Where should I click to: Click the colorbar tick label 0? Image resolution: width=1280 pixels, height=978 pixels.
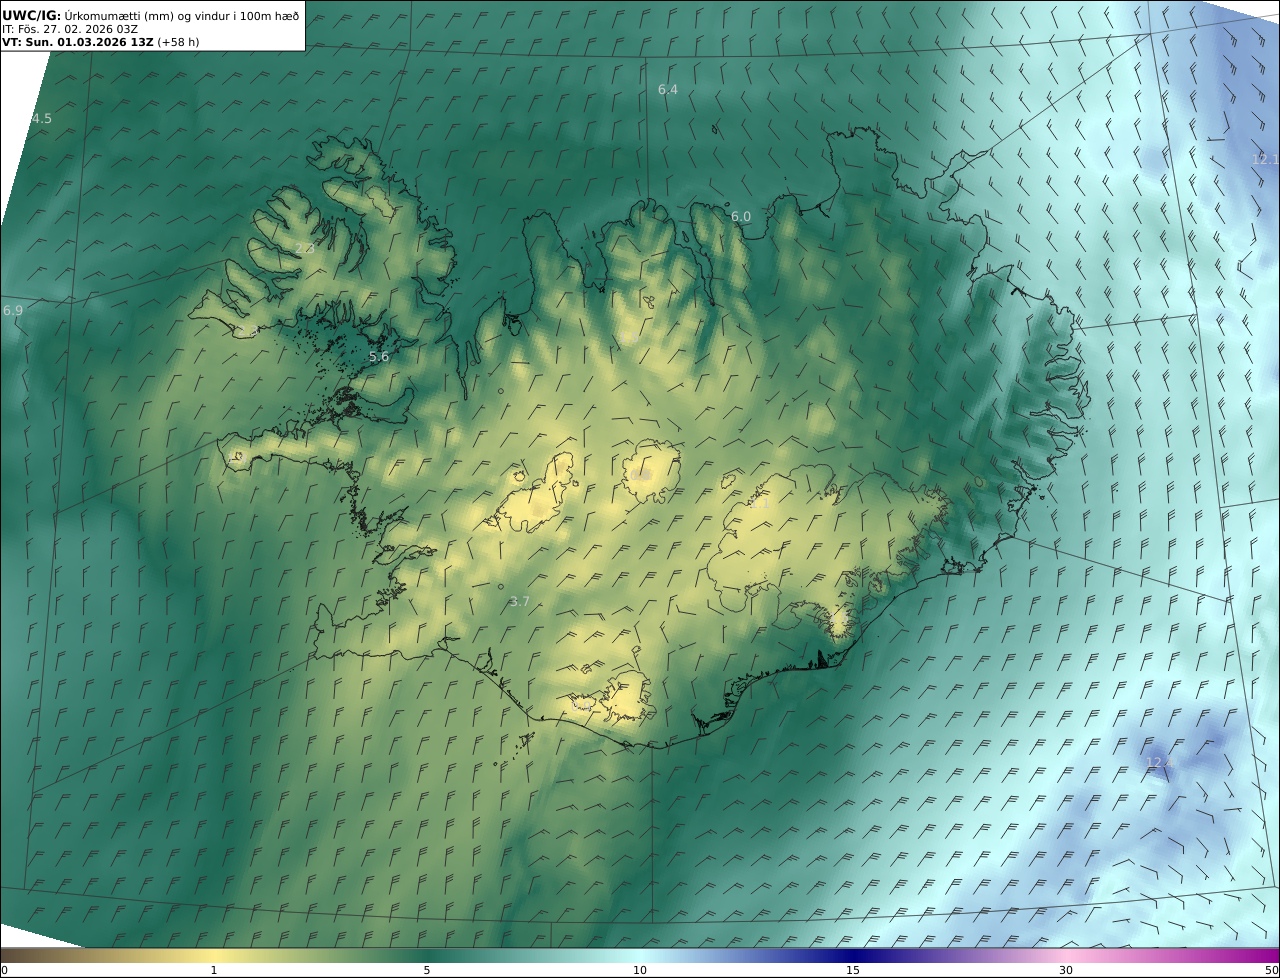point(4,971)
